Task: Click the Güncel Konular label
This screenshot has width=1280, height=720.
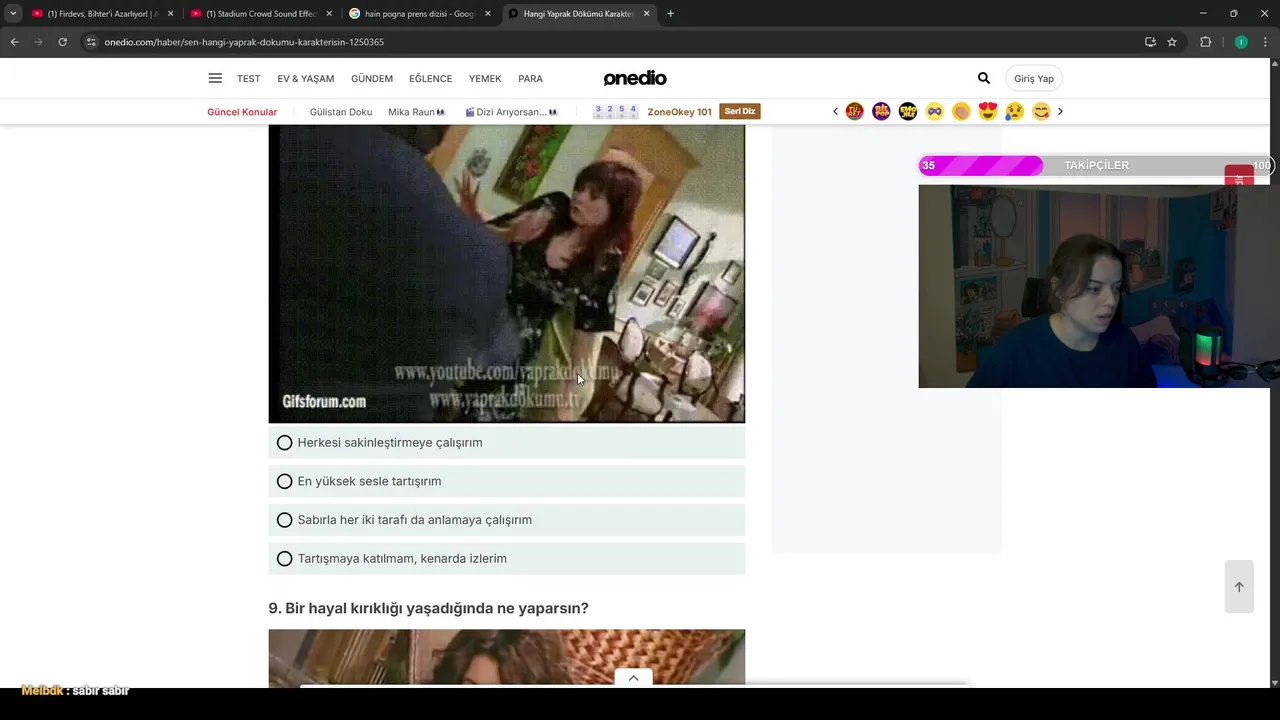Action: 242,112
